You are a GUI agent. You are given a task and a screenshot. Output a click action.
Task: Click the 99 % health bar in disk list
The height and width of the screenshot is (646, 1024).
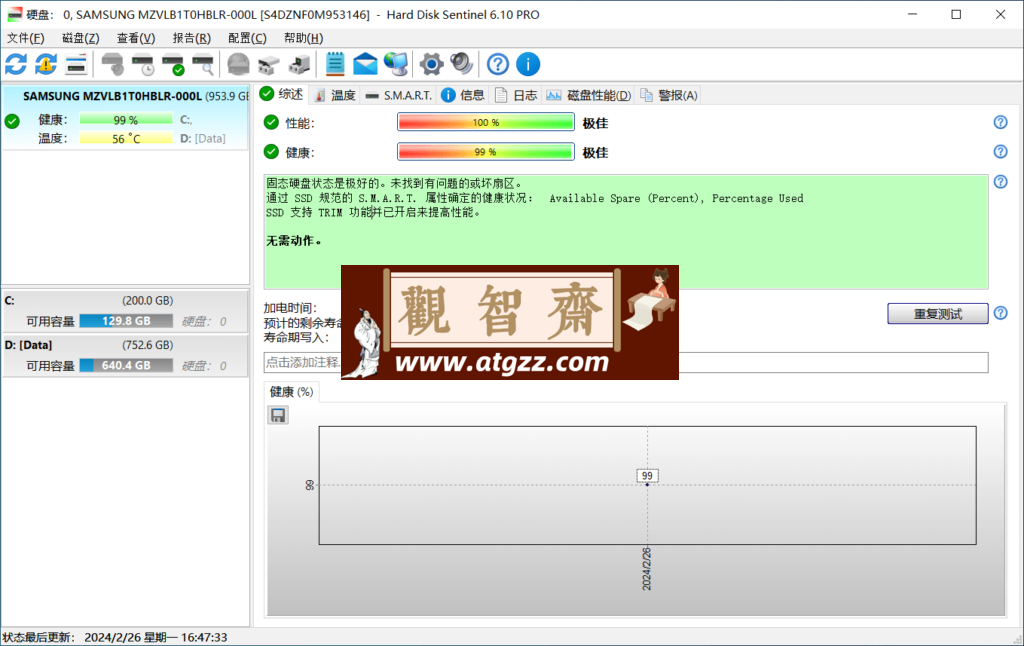click(x=126, y=120)
